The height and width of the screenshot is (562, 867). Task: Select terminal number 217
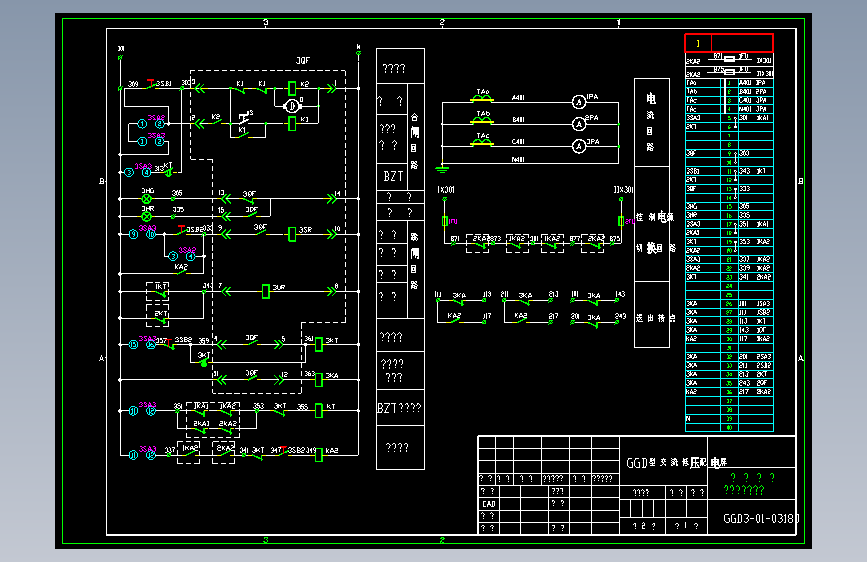pyautogui.click(x=553, y=316)
